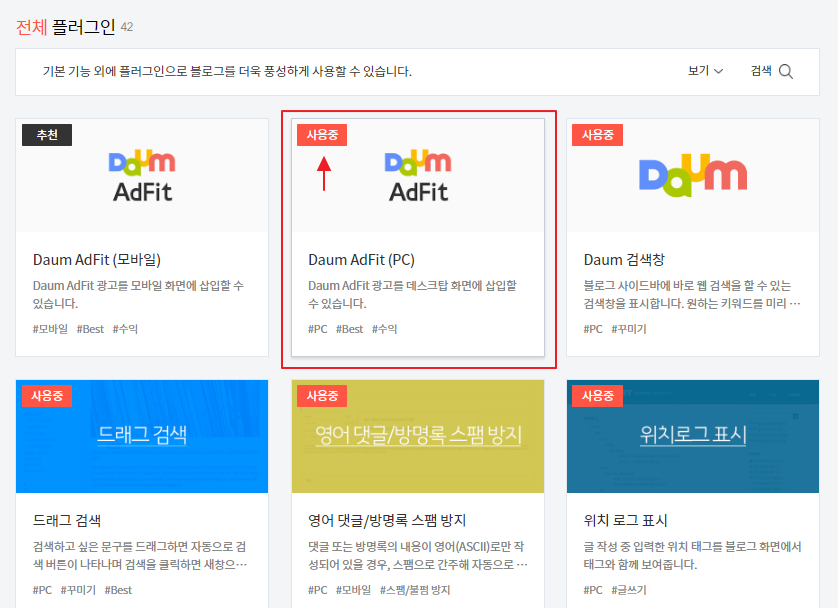The image size is (838, 608).
Task: Click the search magnifier icon
Action: coord(786,71)
